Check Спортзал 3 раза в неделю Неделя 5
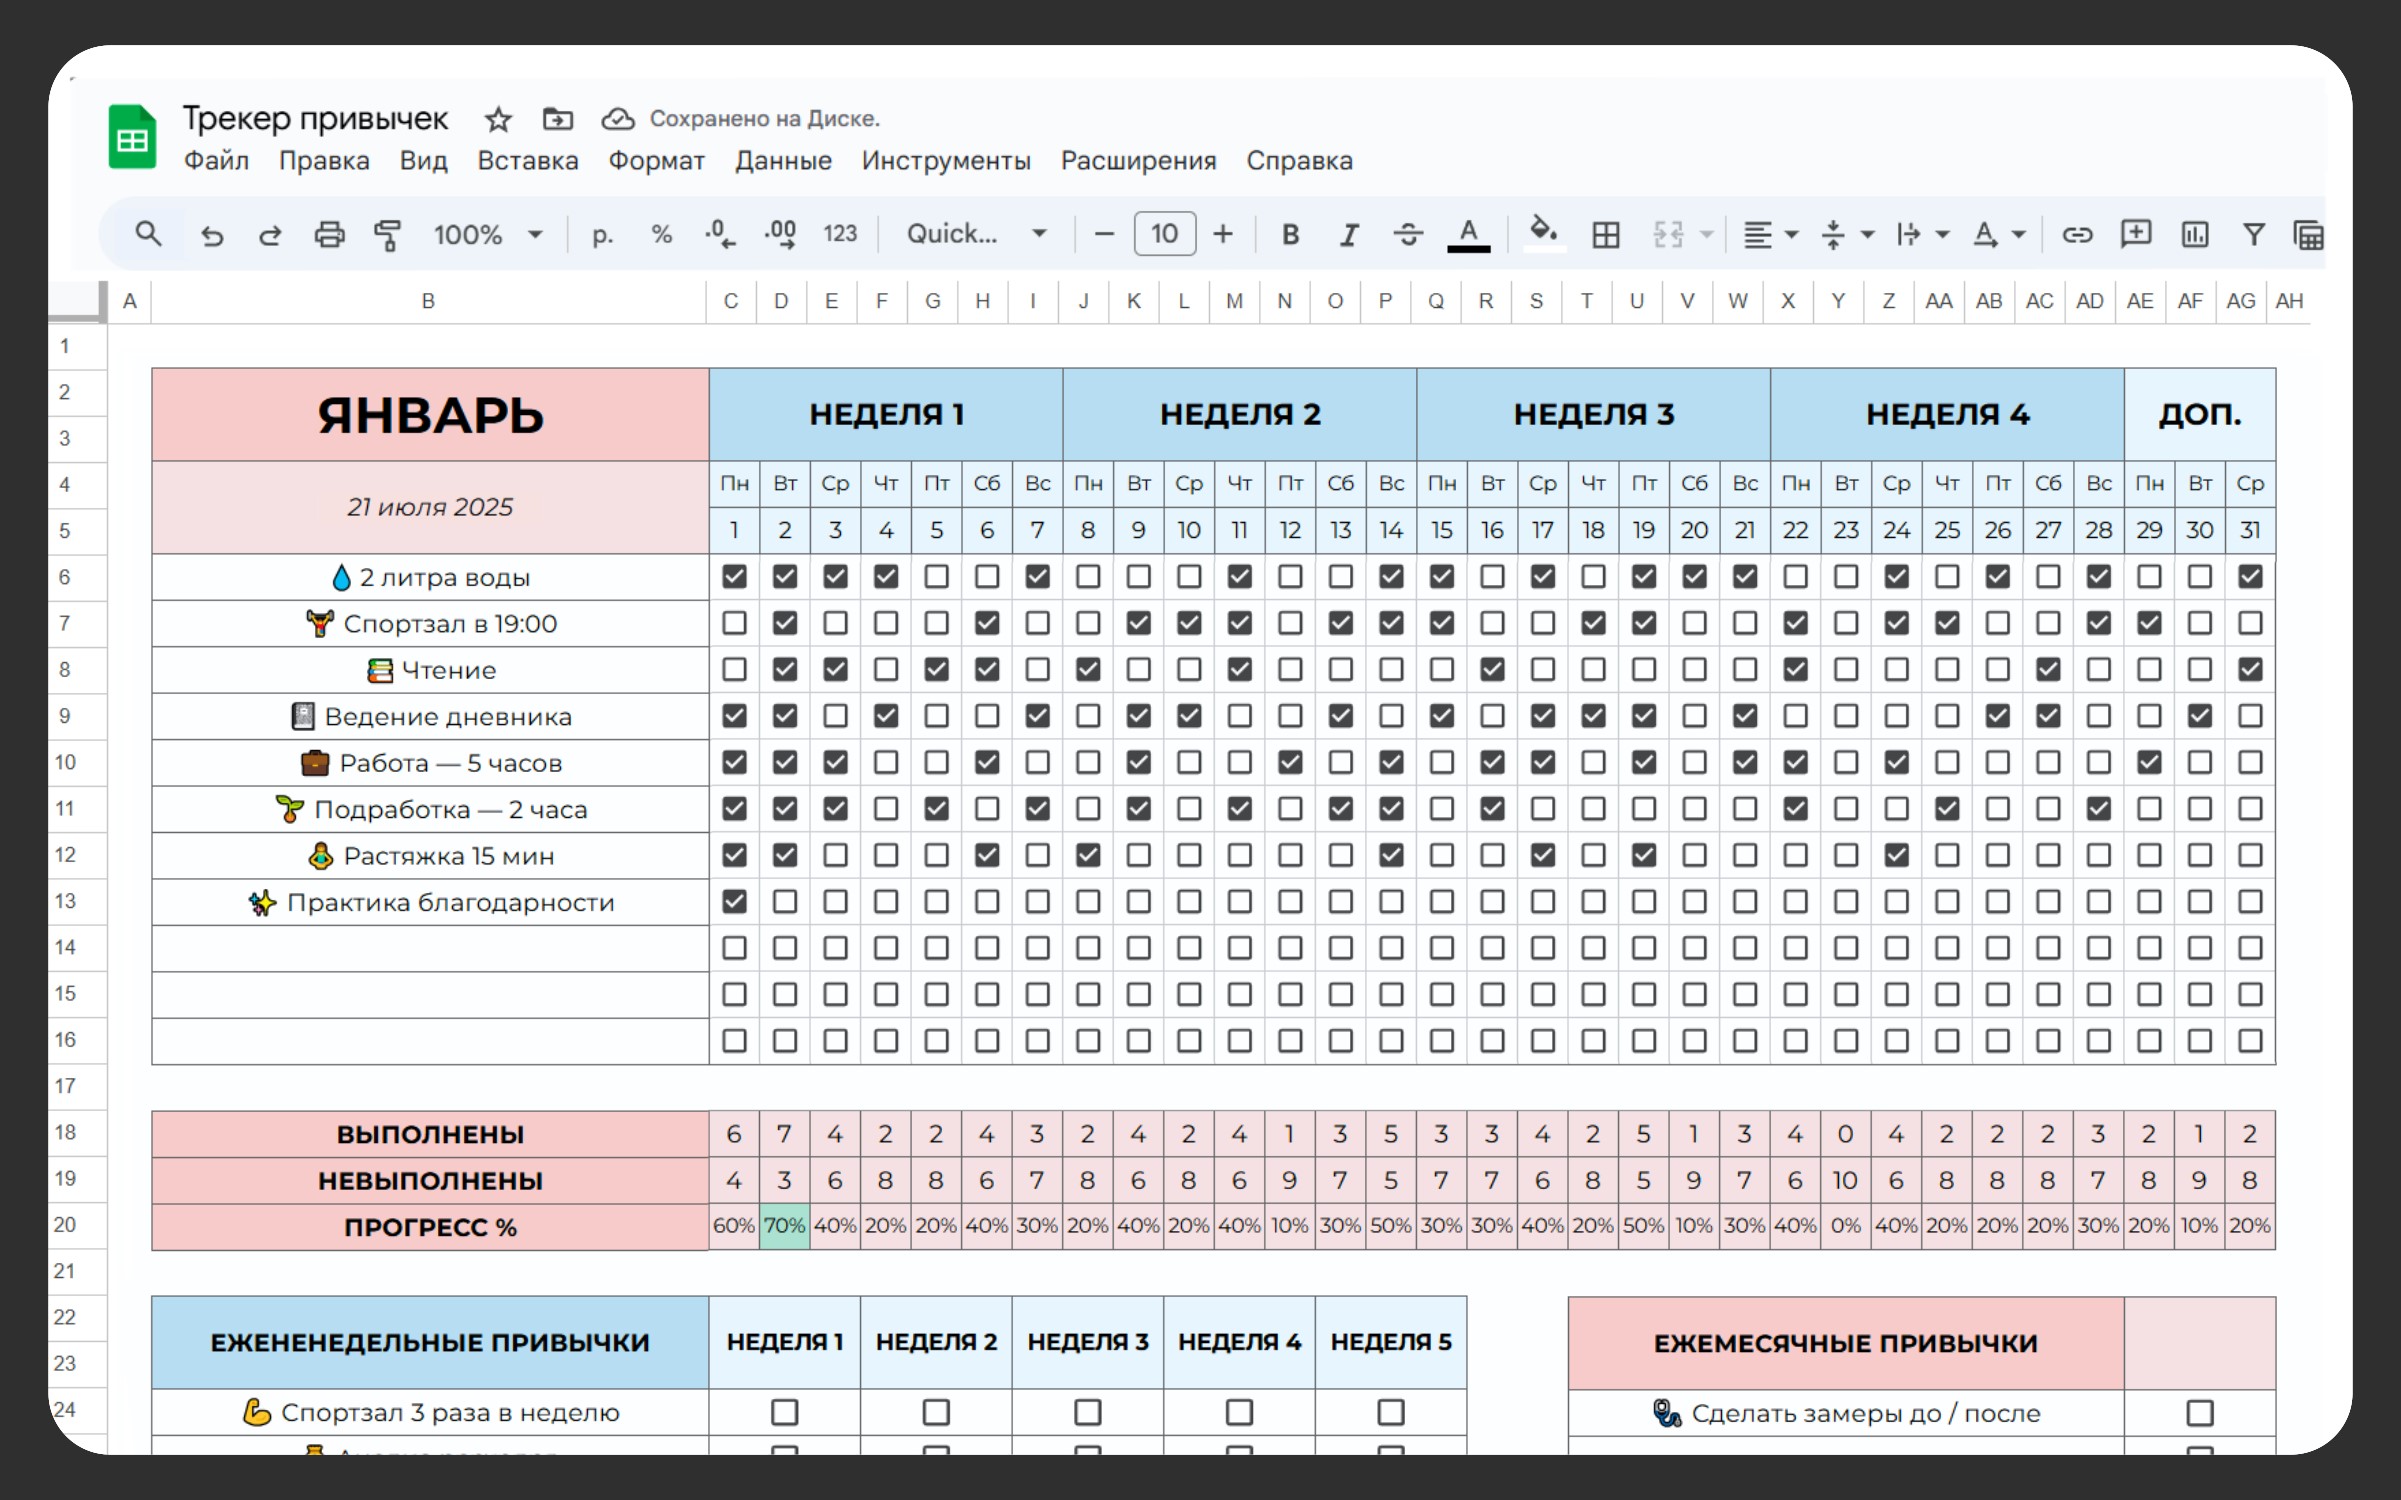The height and width of the screenshot is (1500, 2401). click(1391, 1412)
